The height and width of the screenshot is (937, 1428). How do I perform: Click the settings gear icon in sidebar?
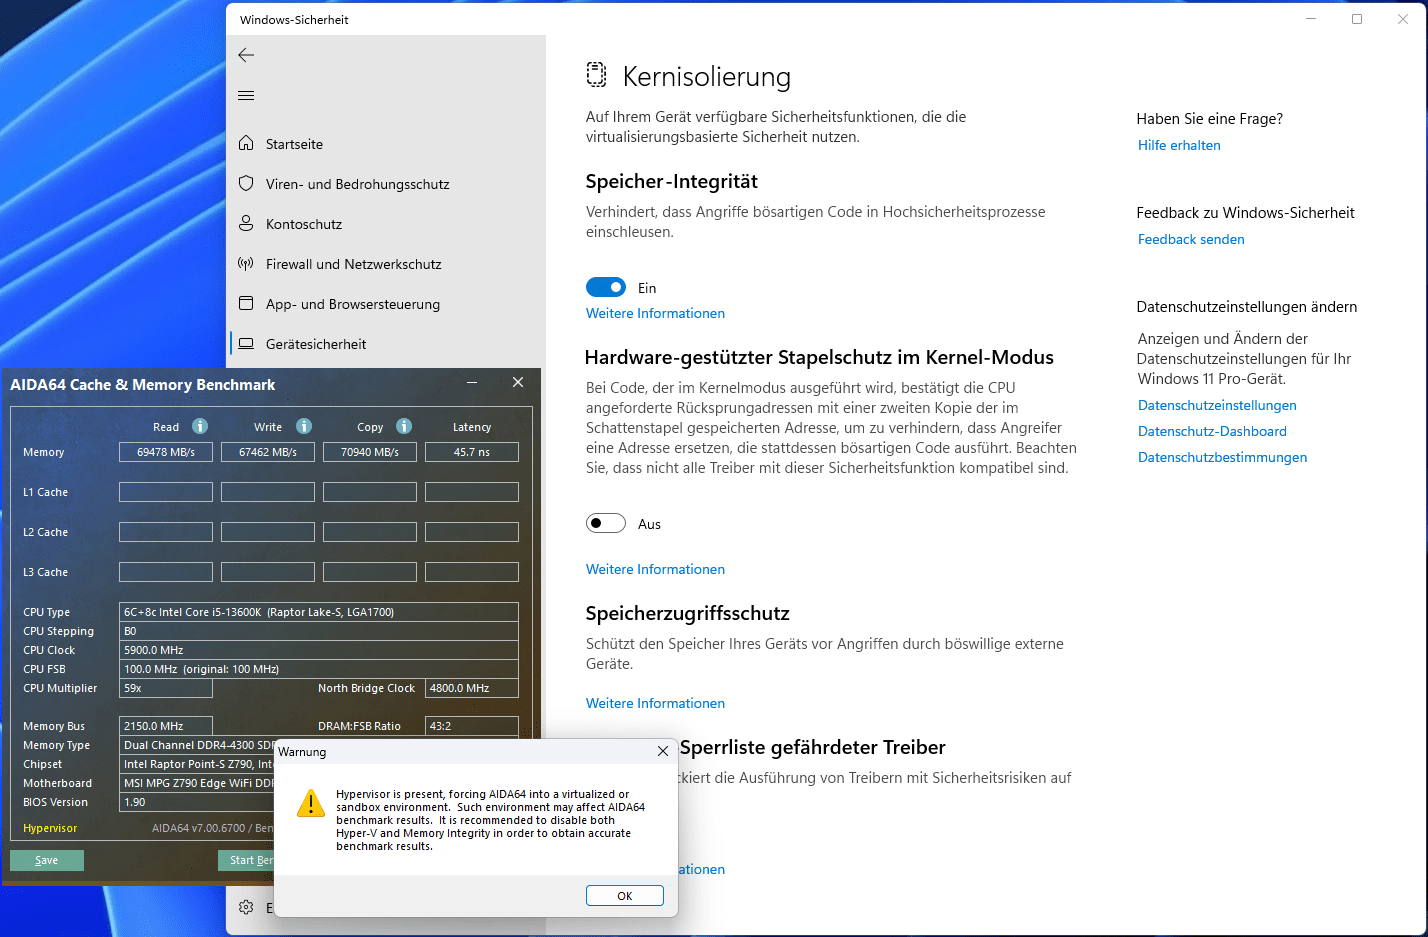tap(246, 907)
